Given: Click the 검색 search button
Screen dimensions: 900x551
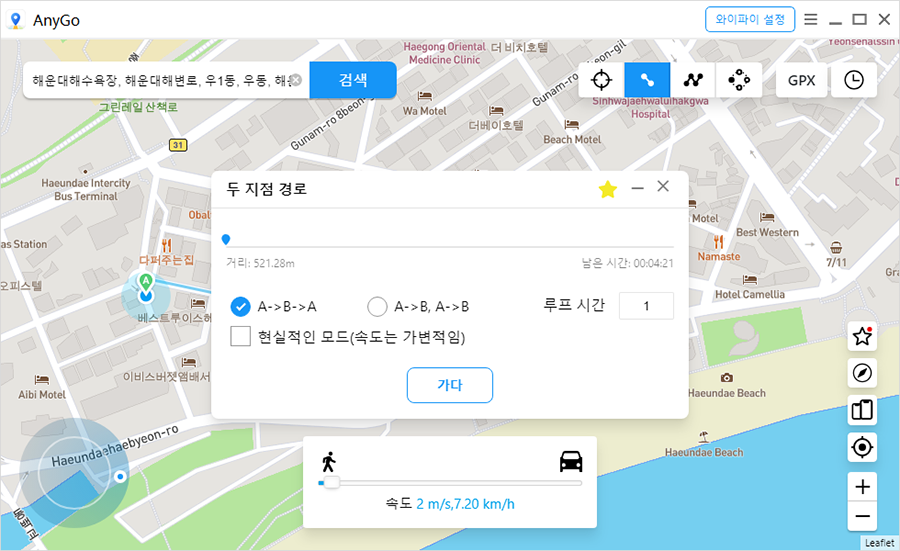Looking at the screenshot, I should click(x=353, y=80).
